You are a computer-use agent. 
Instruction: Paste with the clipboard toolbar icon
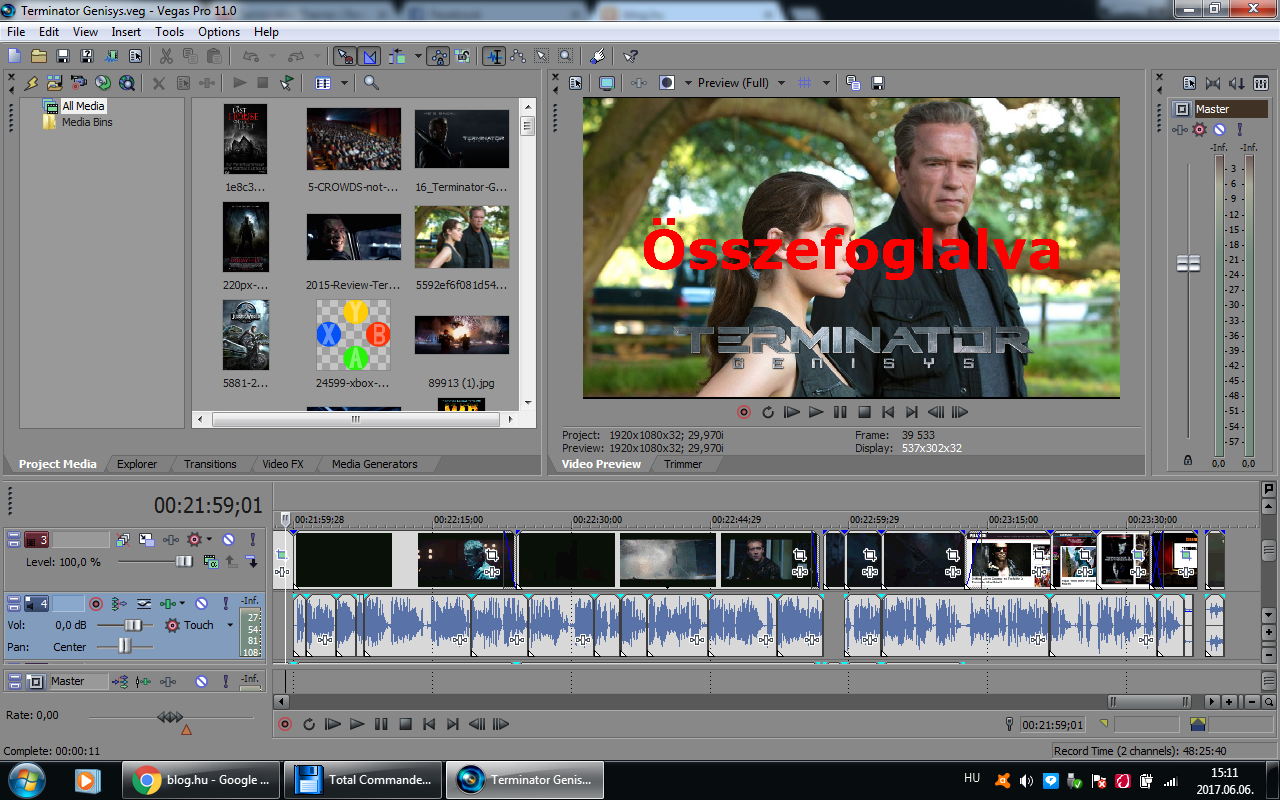(214, 56)
